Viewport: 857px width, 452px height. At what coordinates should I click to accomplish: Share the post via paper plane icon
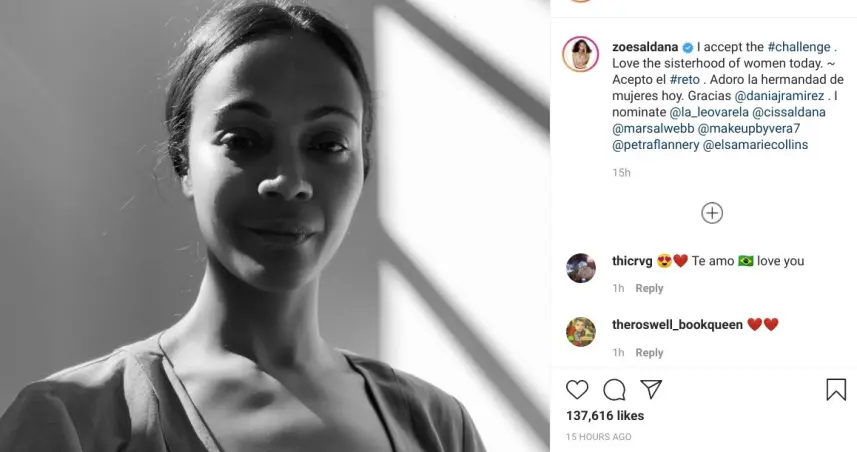[x=651, y=389]
